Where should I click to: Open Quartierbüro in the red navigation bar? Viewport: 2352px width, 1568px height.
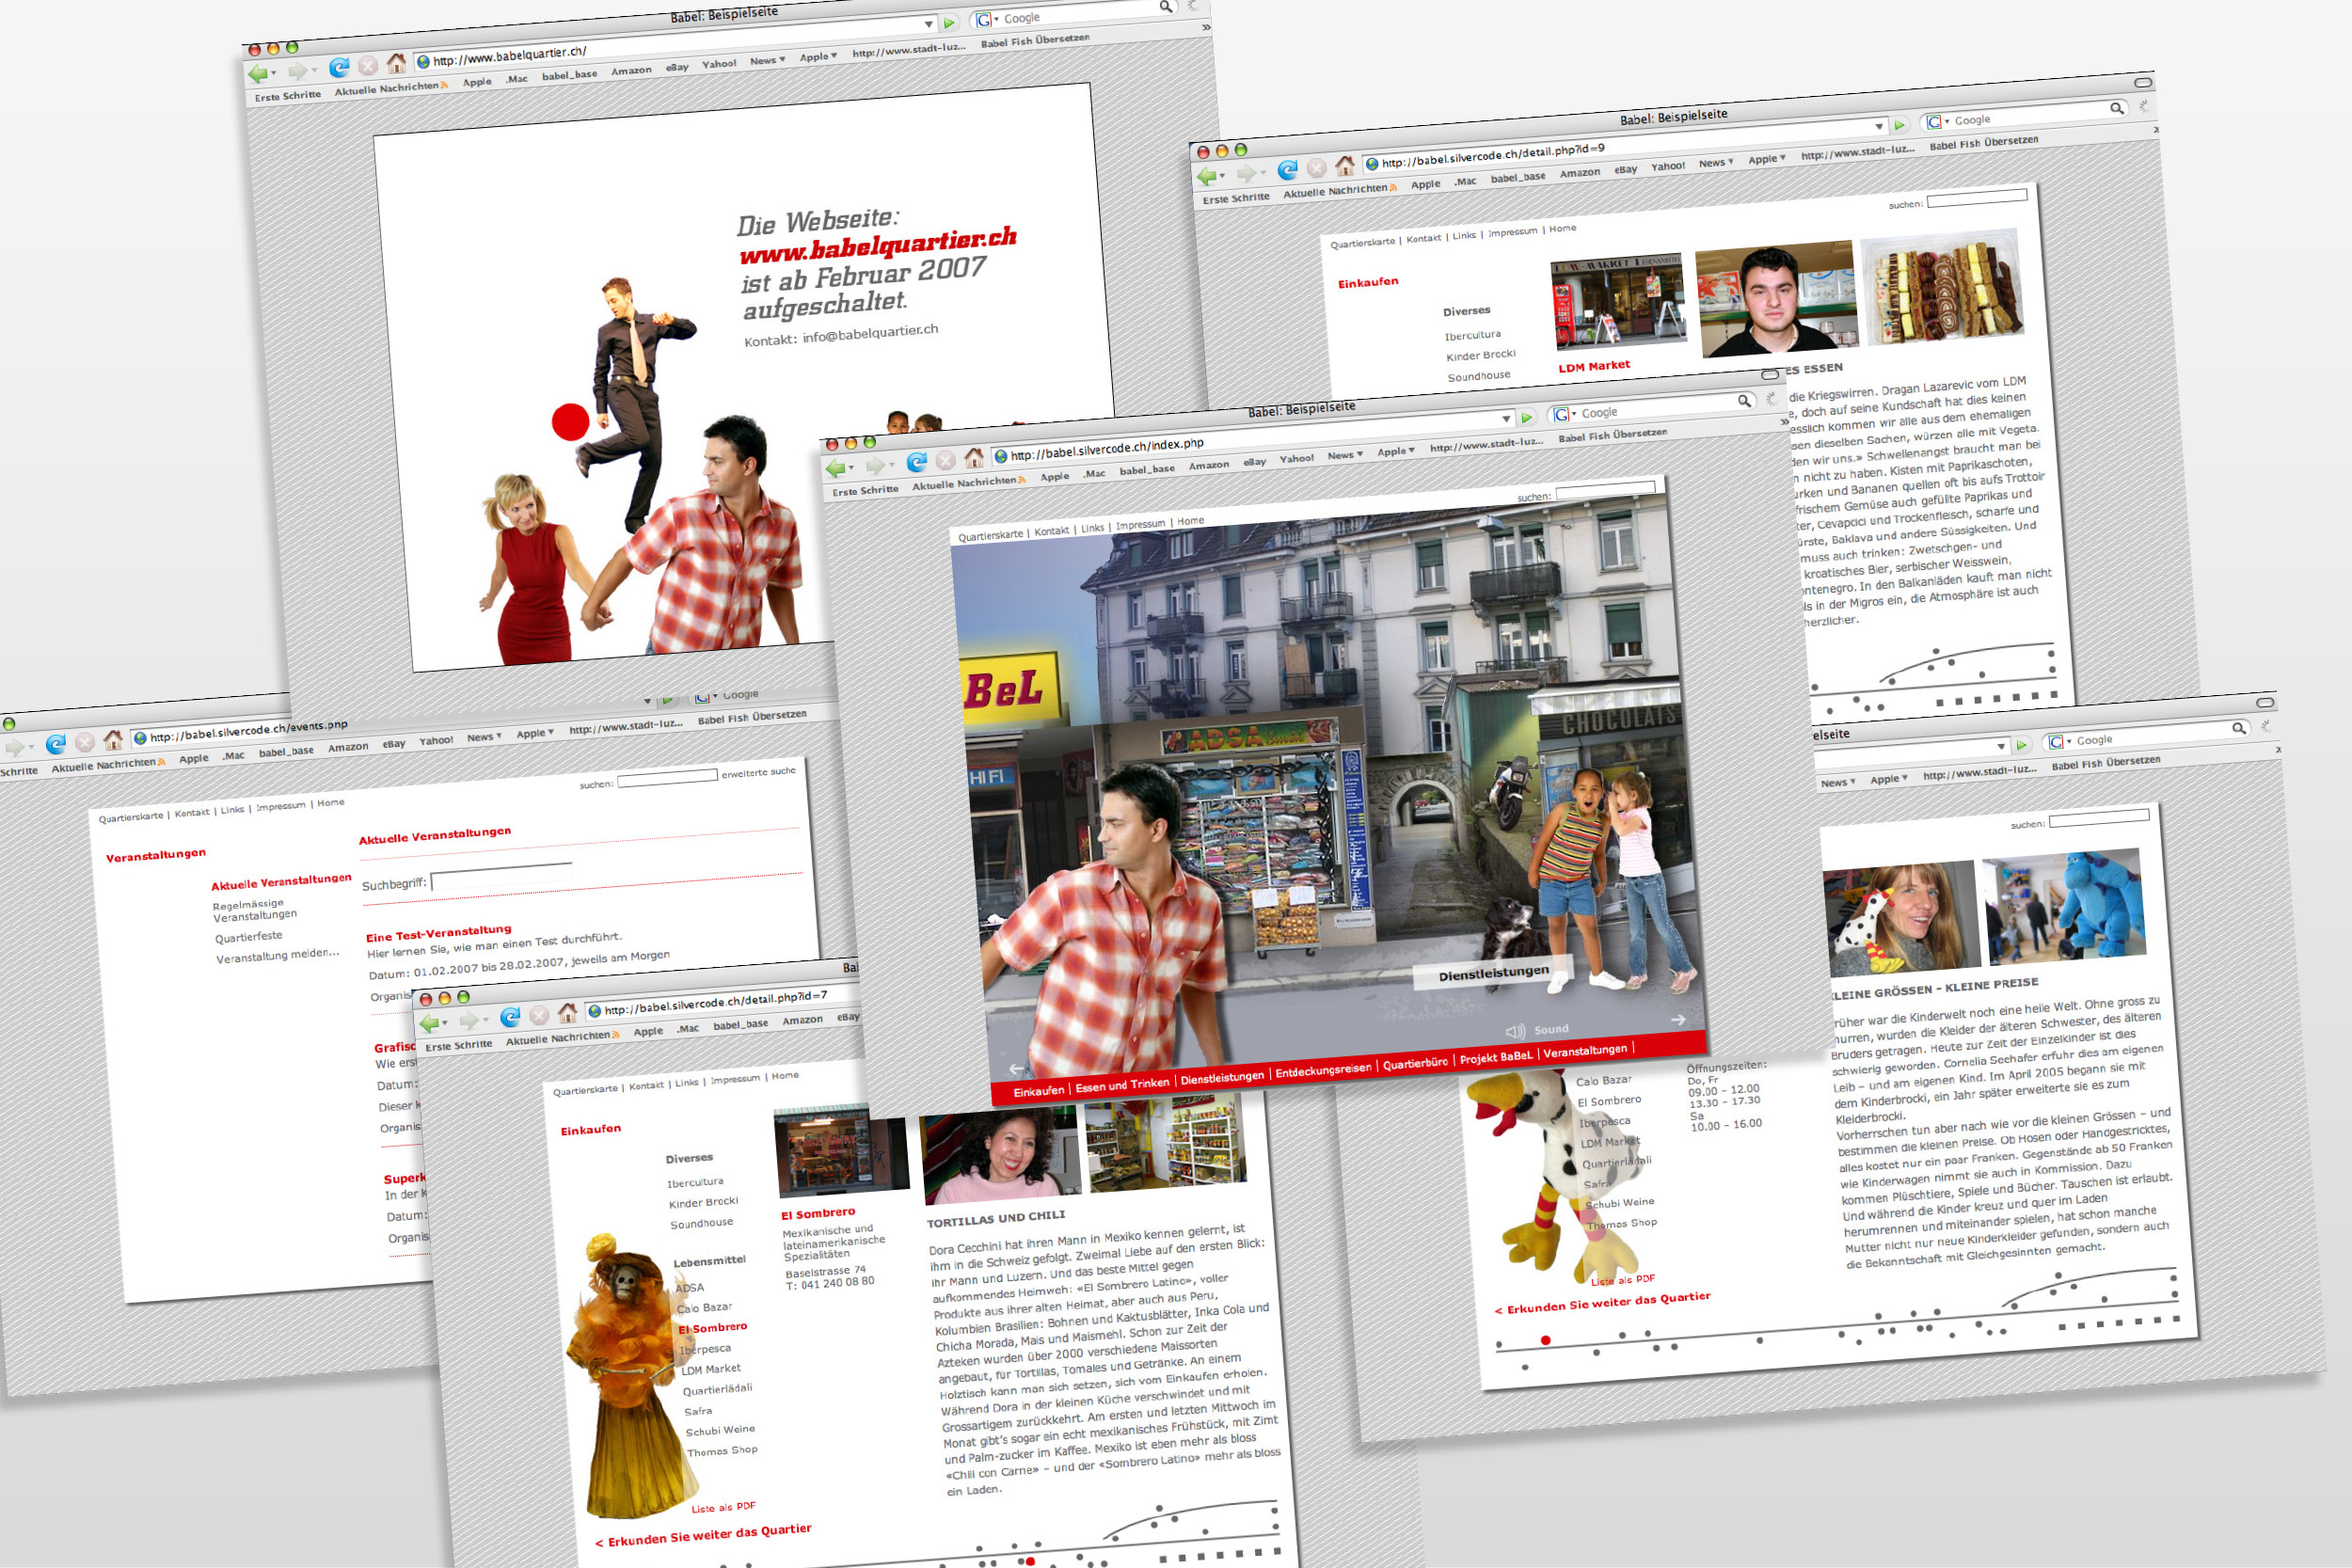(x=1415, y=1064)
